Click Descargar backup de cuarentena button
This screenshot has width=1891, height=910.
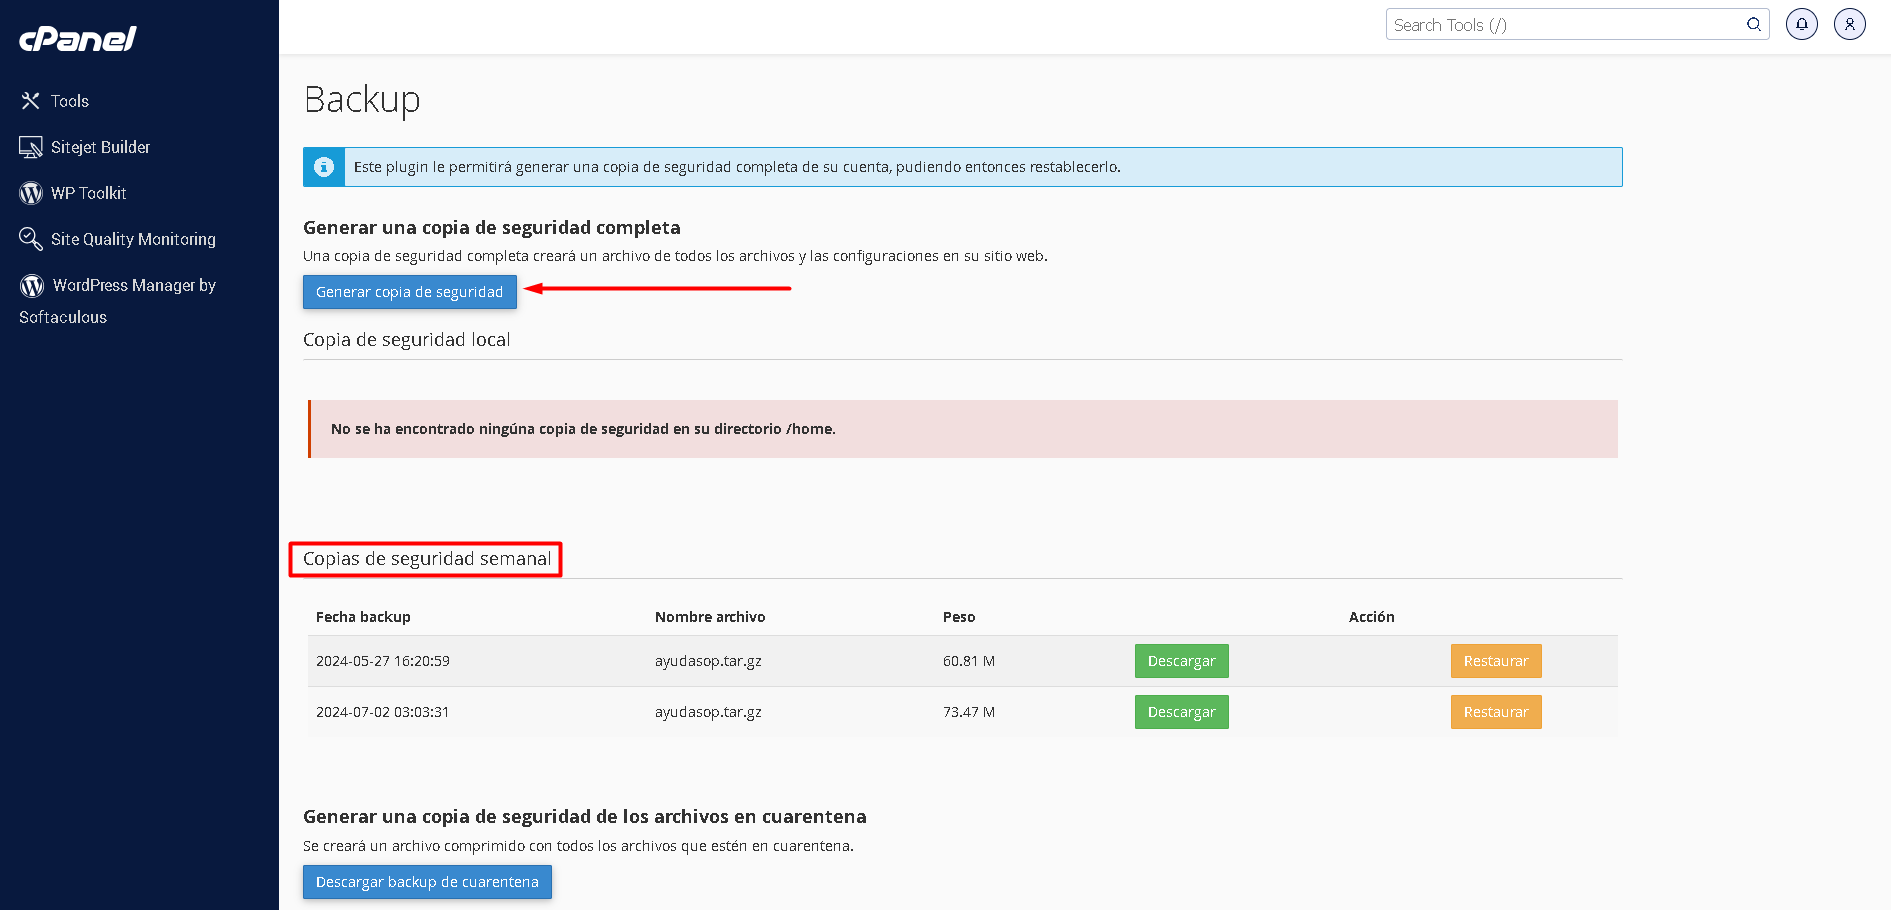427,882
